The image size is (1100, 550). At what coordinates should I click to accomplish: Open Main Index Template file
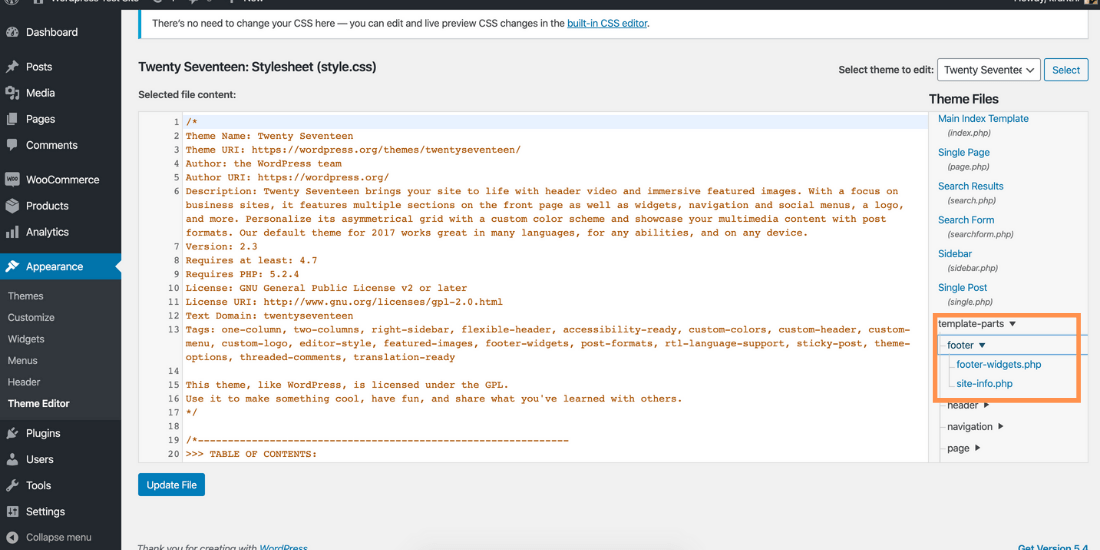point(983,119)
